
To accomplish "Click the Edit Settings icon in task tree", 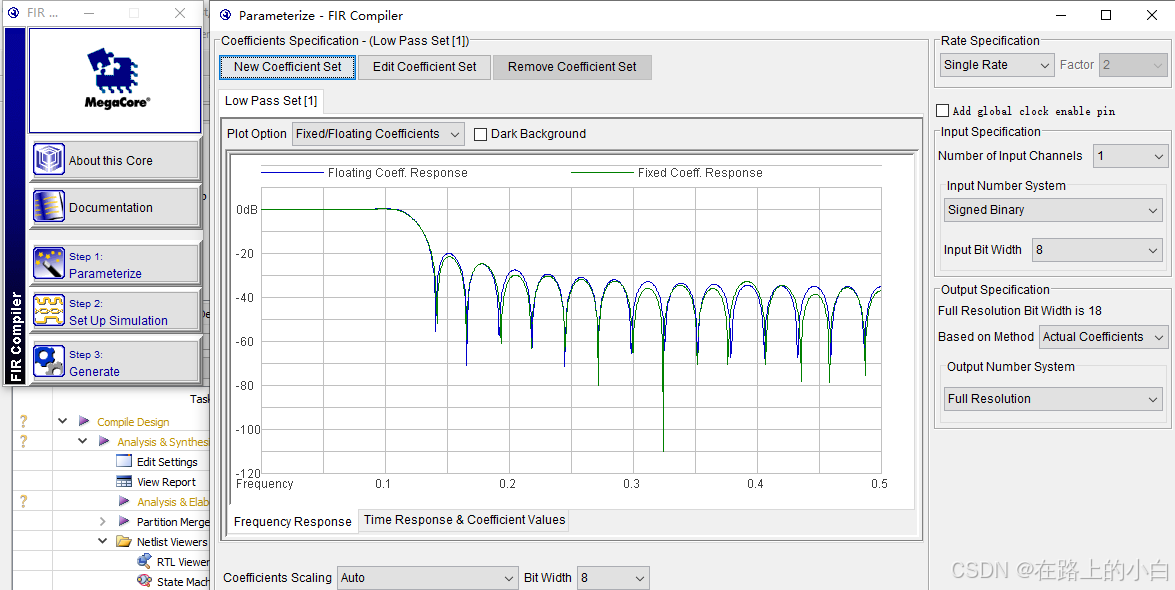I will [124, 462].
